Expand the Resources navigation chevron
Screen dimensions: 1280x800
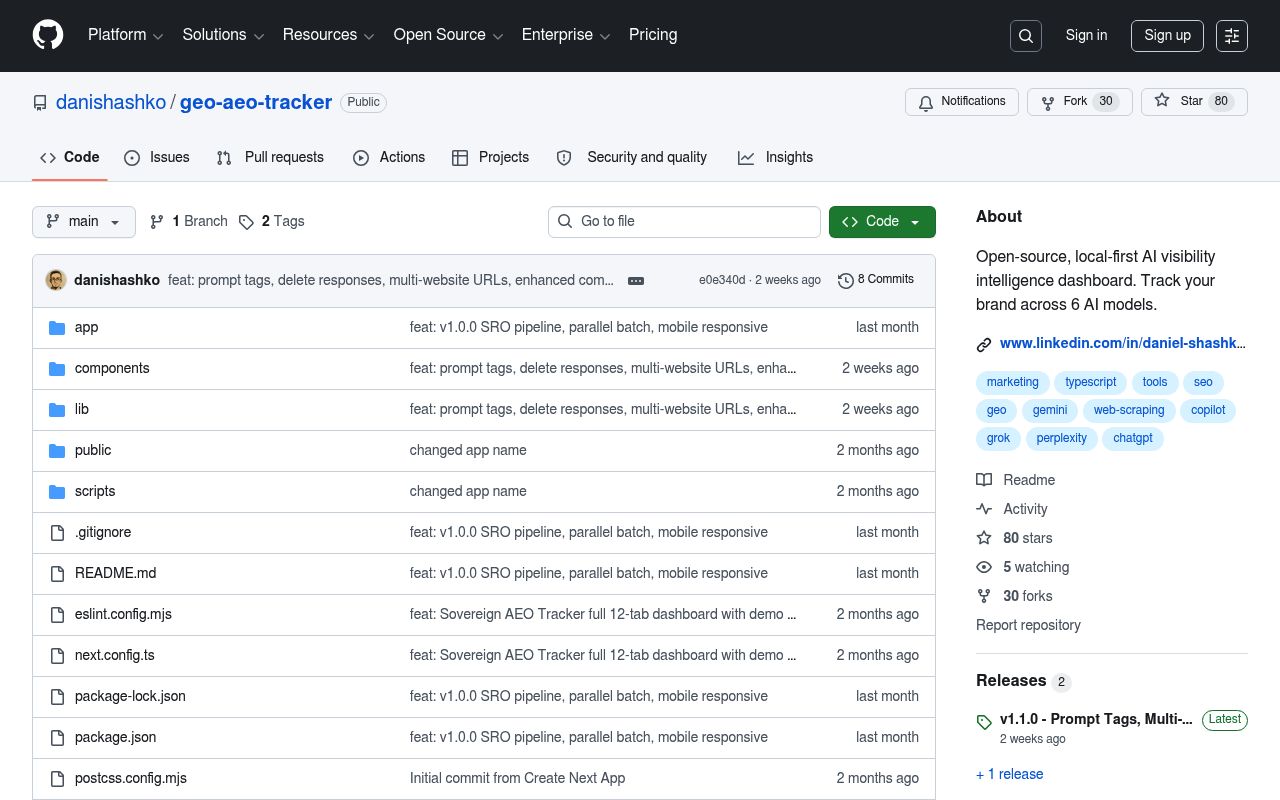tap(368, 35)
